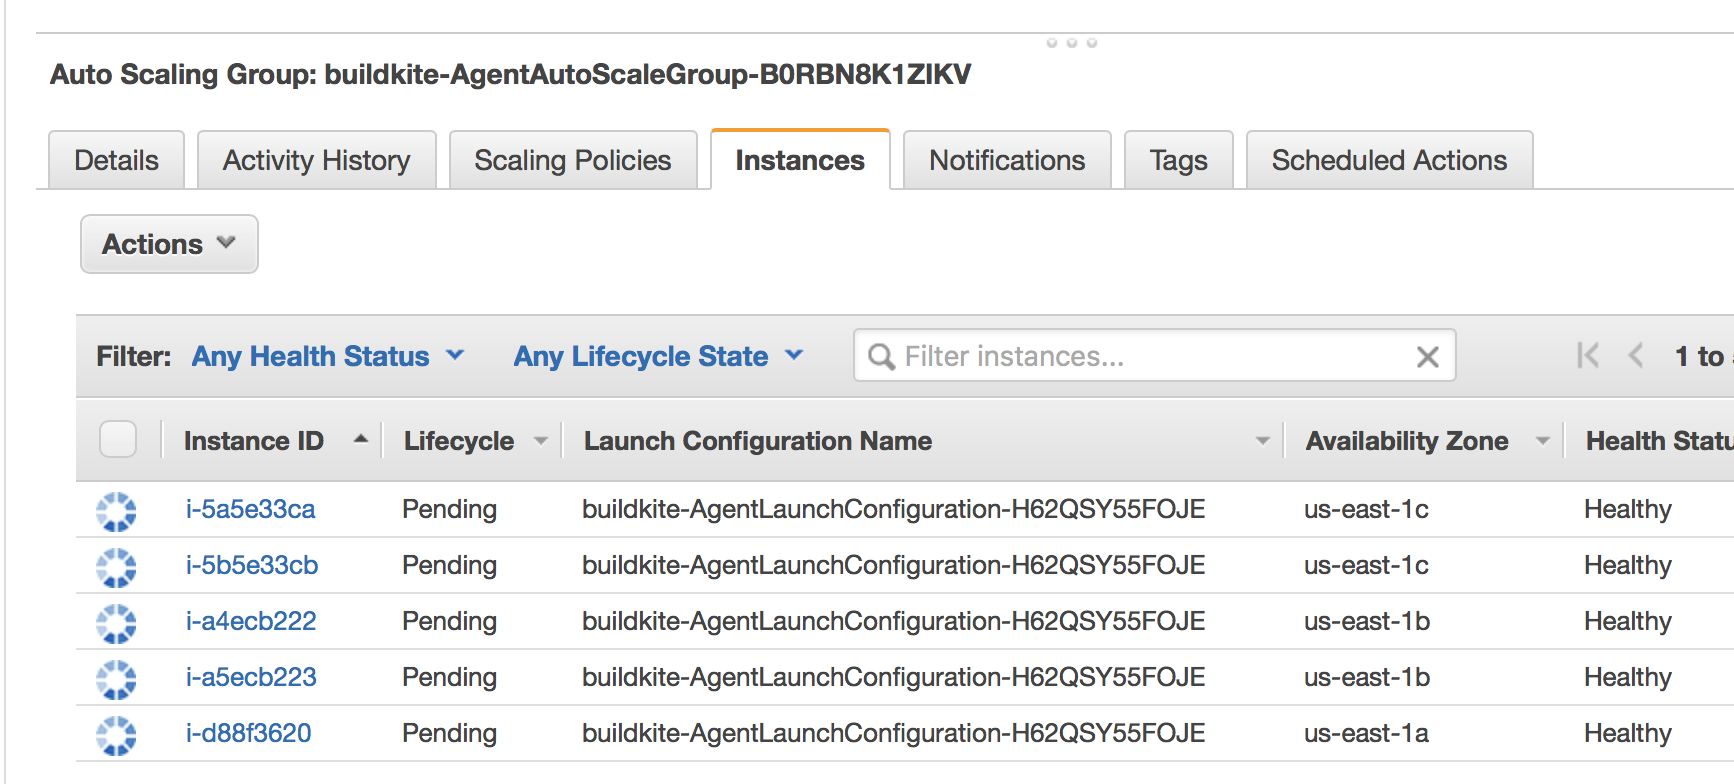Click launch configuration name in i-a4ecb222 row

pos(894,621)
